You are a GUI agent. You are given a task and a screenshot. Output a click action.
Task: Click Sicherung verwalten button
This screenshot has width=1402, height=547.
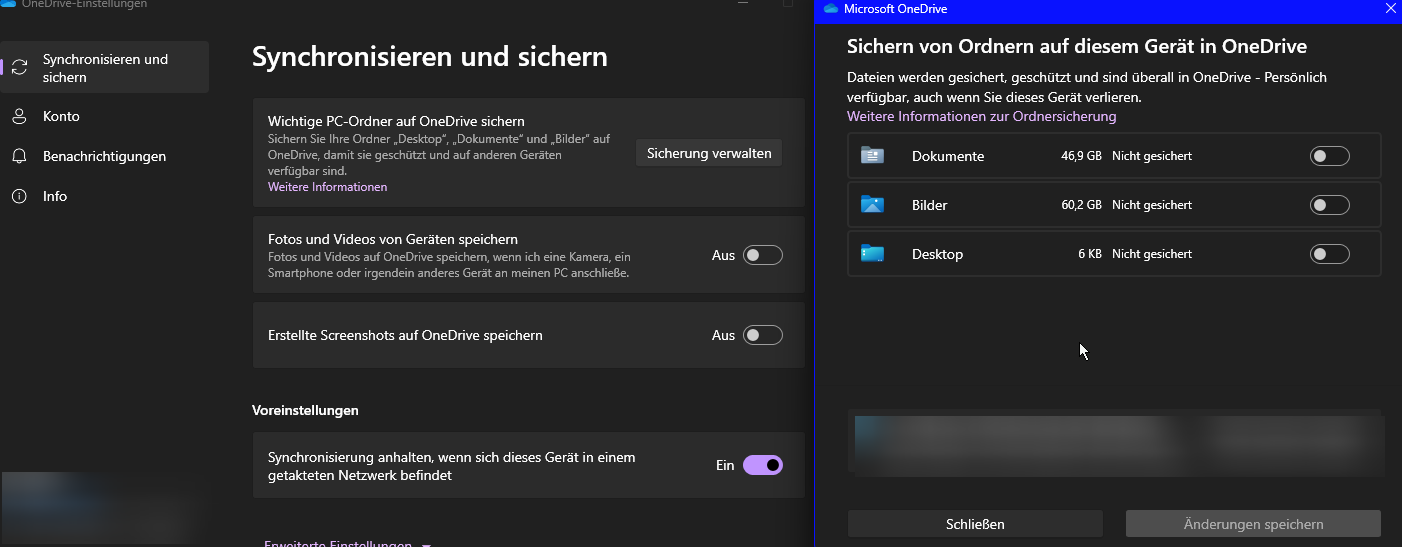click(x=709, y=153)
